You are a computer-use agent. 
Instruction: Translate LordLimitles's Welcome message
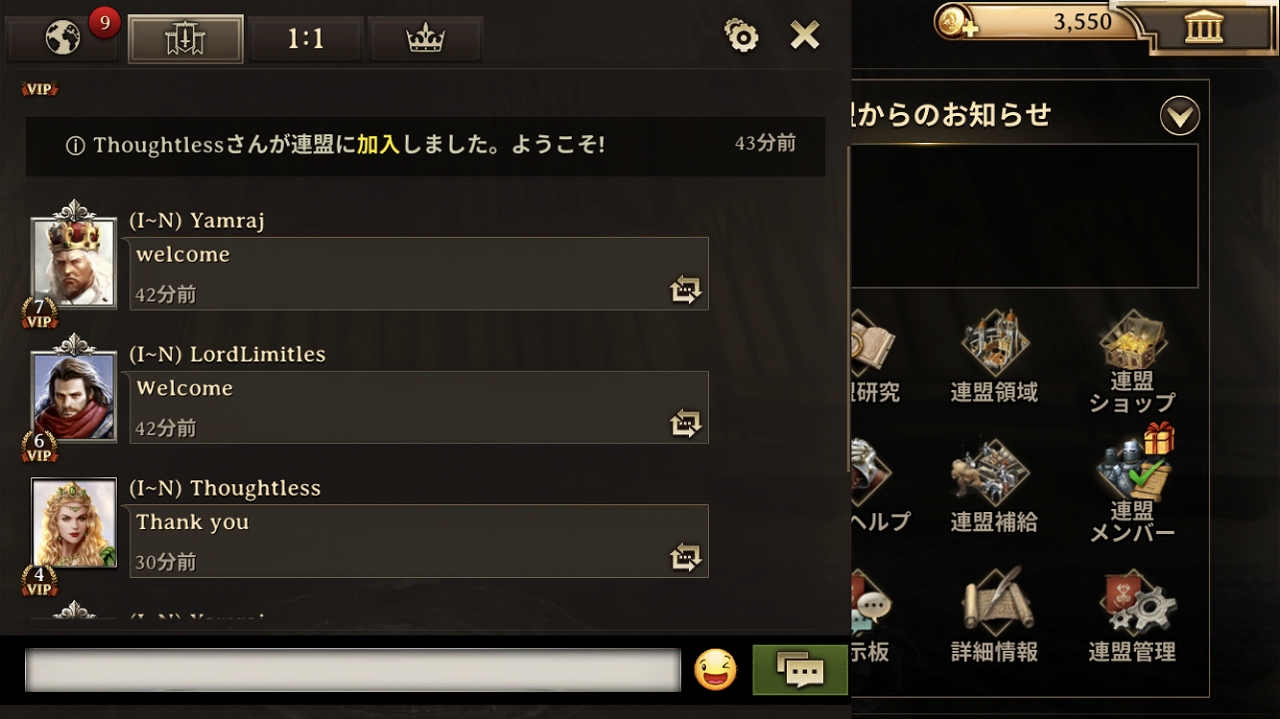coord(686,425)
